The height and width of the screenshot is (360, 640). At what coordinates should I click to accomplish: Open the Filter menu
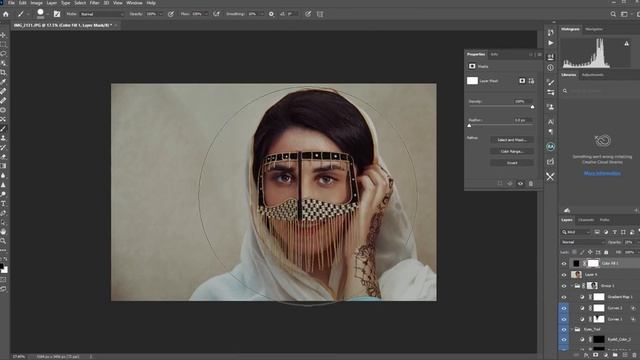94,3
